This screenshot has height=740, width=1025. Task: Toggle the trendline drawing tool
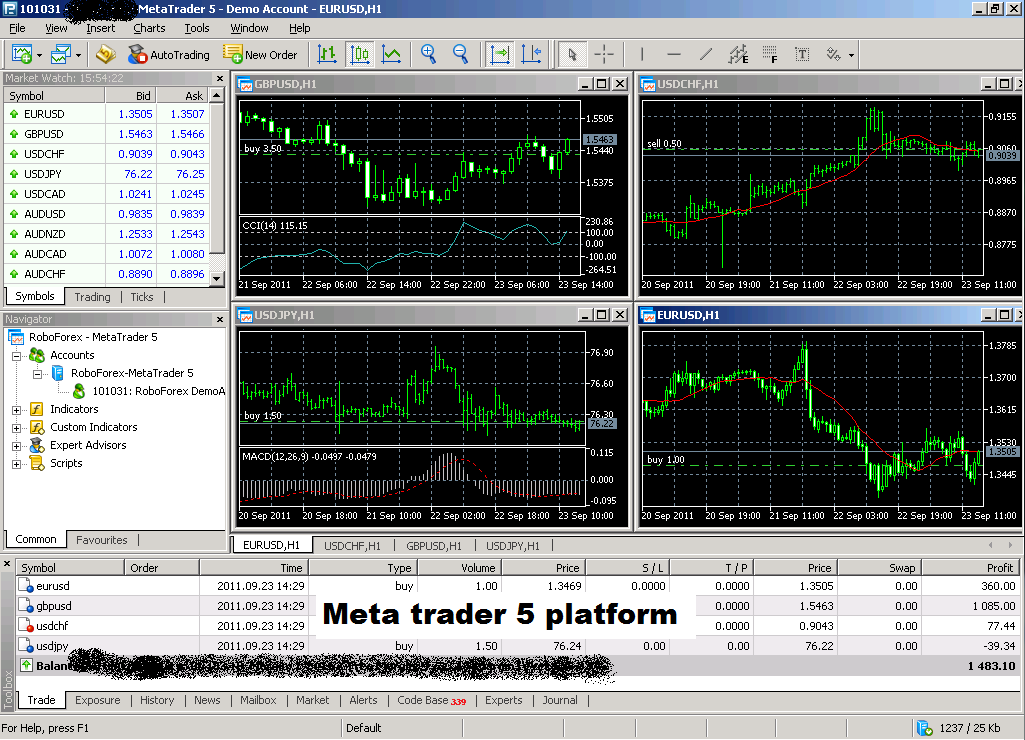click(x=707, y=54)
